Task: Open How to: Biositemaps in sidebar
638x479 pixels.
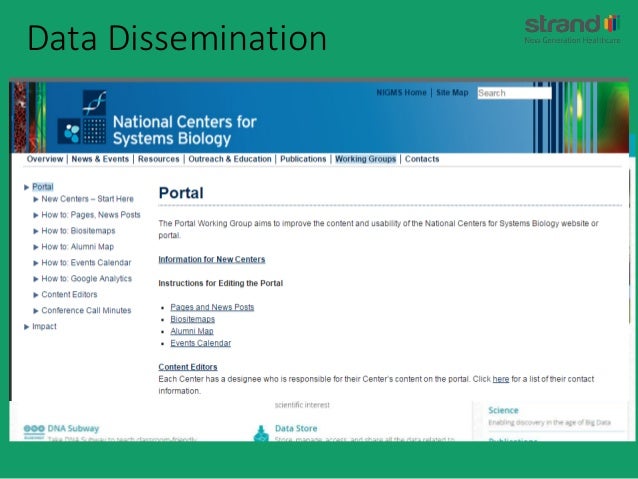Action: pyautogui.click(x=78, y=231)
